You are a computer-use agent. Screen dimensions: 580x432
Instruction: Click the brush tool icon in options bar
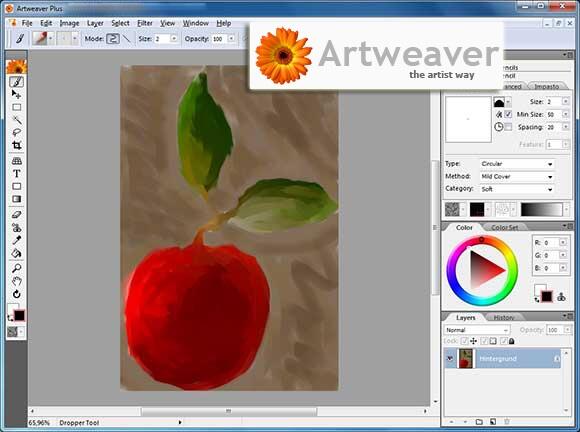(20, 38)
